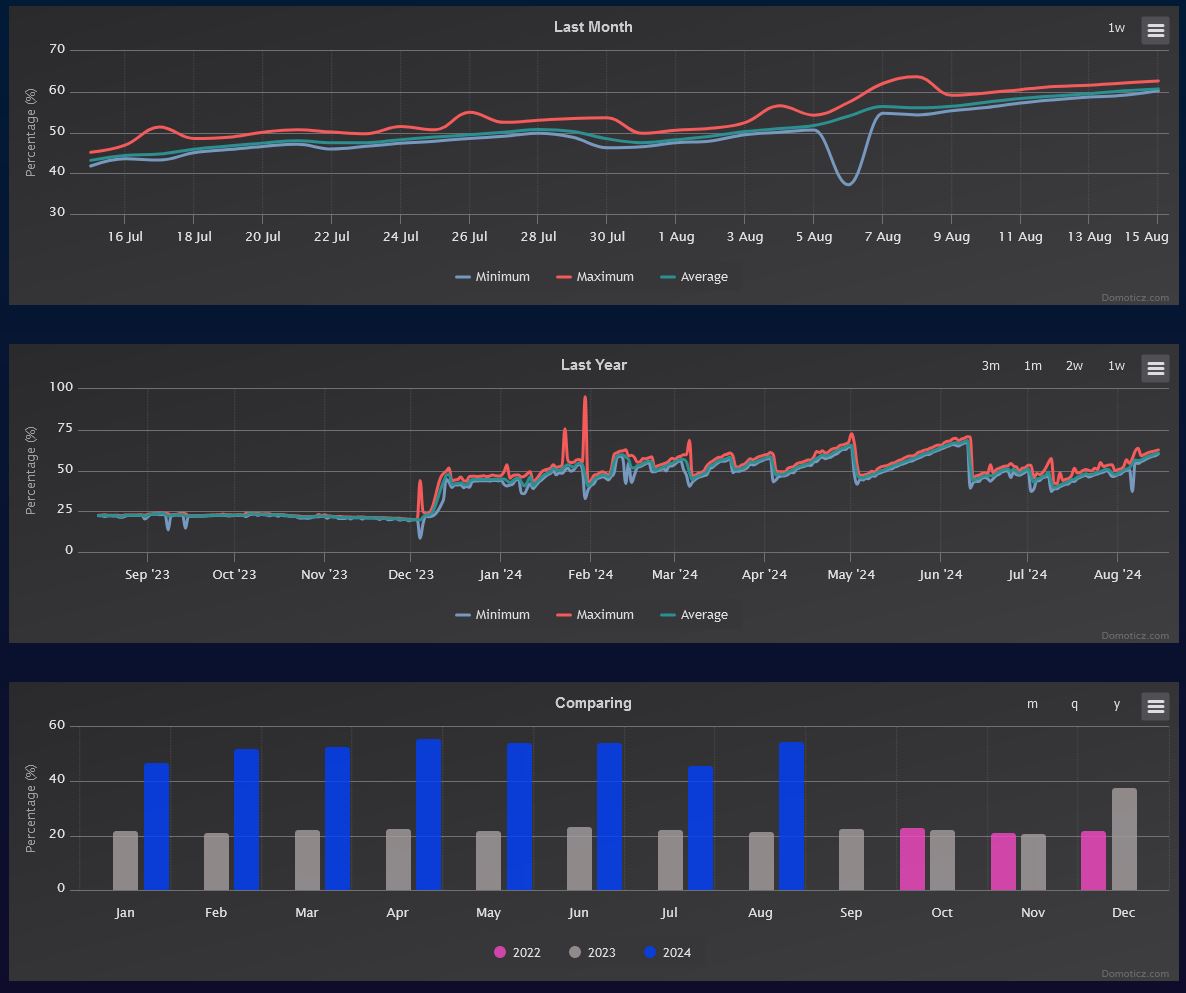Click the 'Jan' label in Comparing chart
Screen dimensions: 1186x993
pyautogui.click(x=125, y=913)
